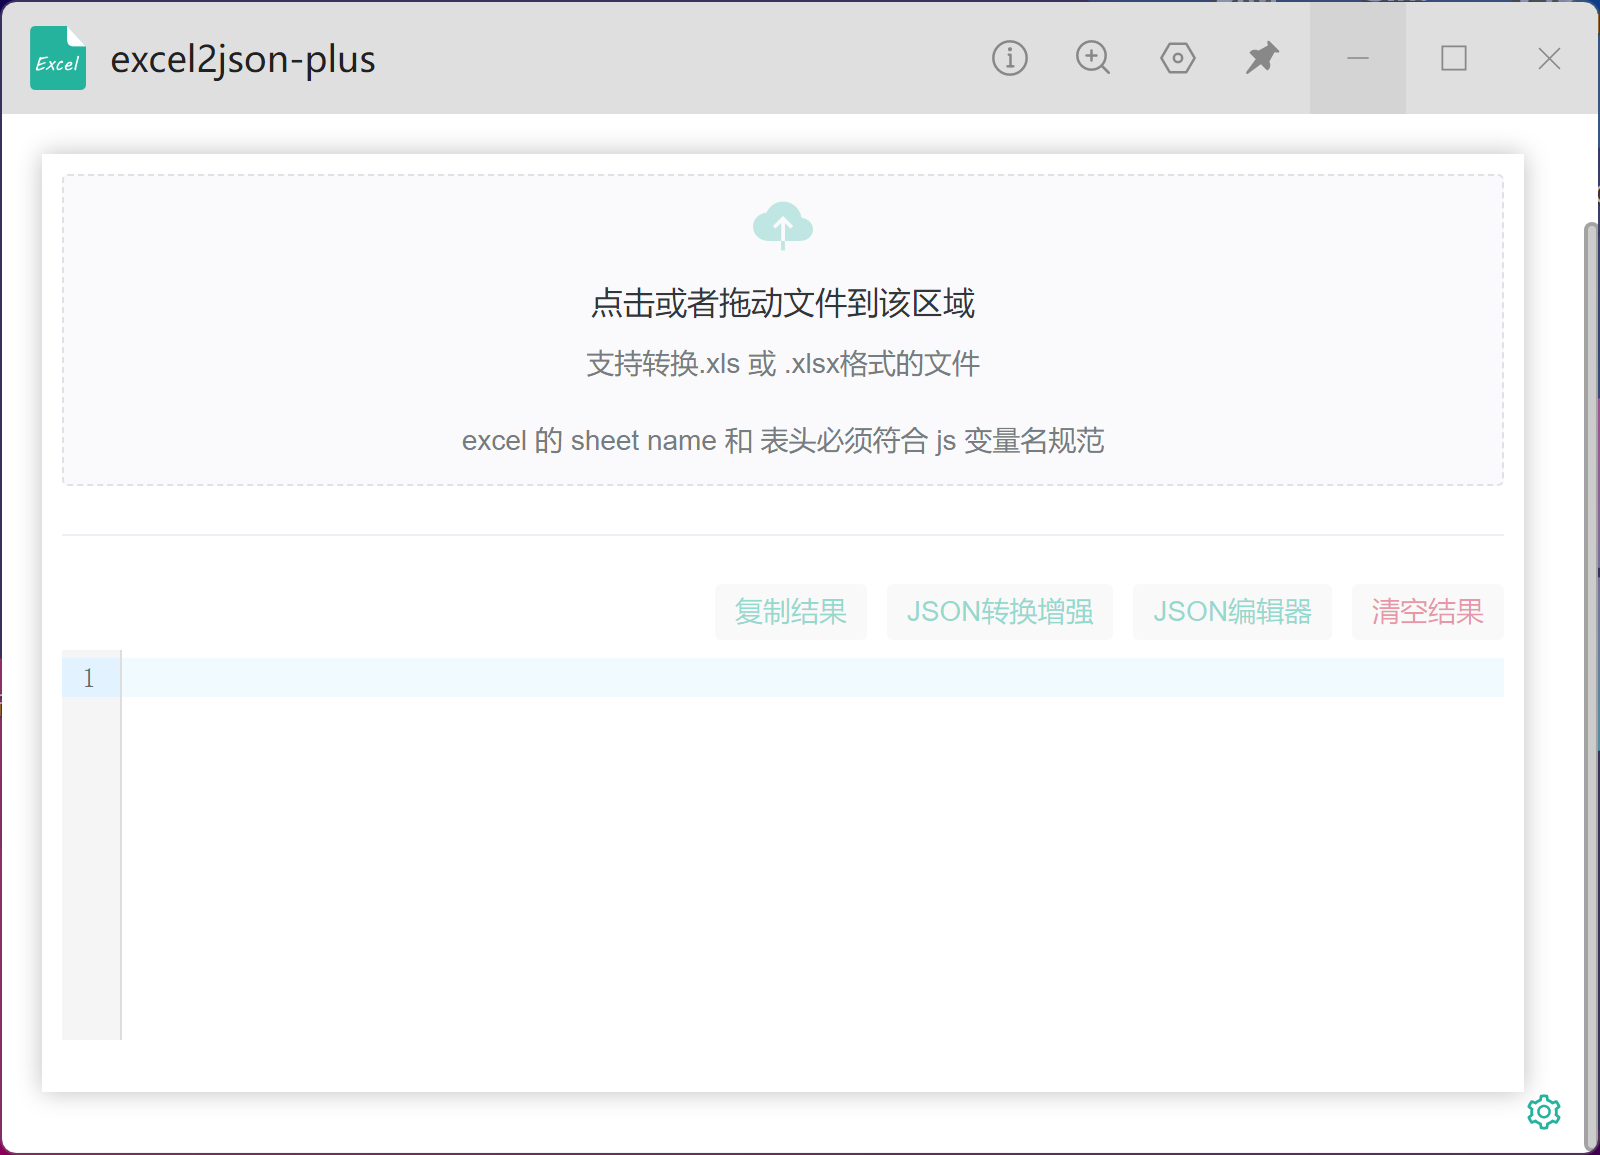Screen dimensions: 1600x1155
Task: Open JSON转换增强 option
Action: 999,611
